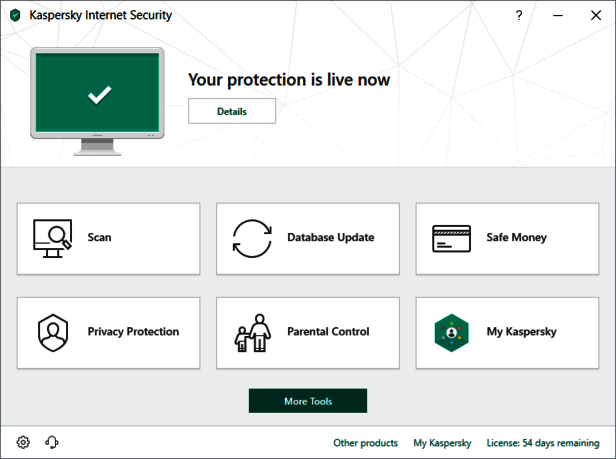Click the "Your protection is live now" heading
The image size is (616, 459).
pyautogui.click(x=289, y=79)
